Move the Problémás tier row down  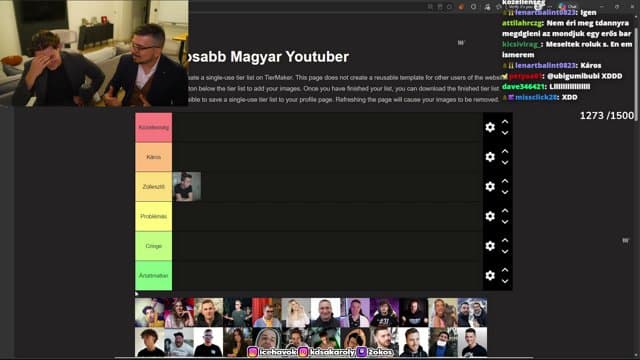505,222
